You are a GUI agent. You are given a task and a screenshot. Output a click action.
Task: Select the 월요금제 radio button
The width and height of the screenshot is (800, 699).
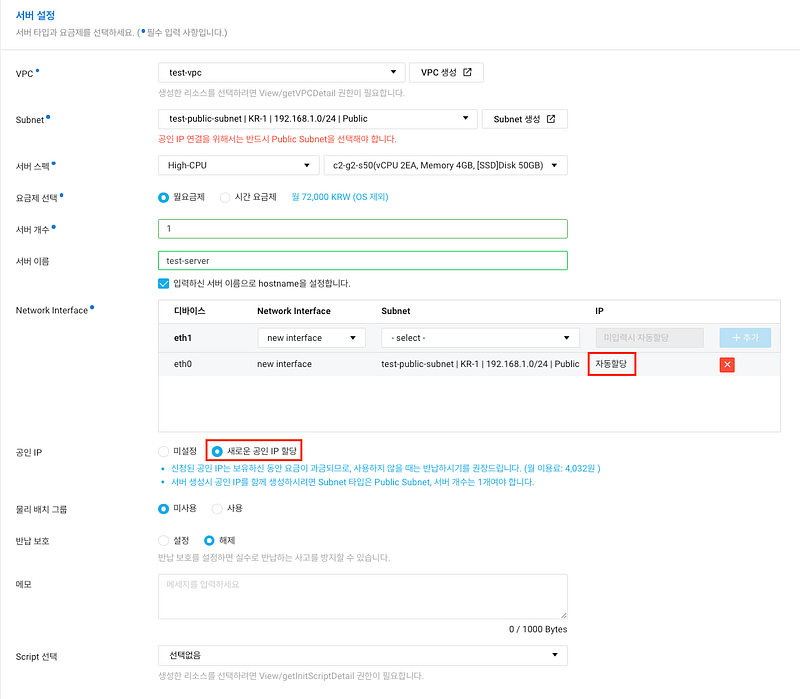[163, 197]
